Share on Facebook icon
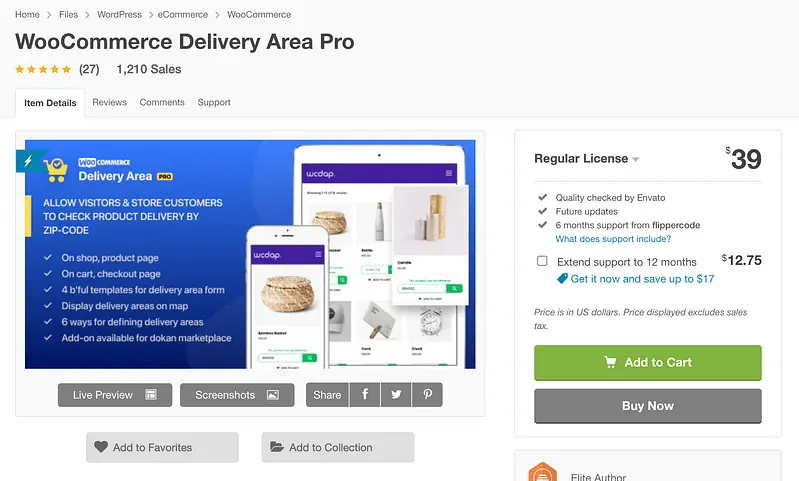This screenshot has width=799, height=481. tap(365, 394)
